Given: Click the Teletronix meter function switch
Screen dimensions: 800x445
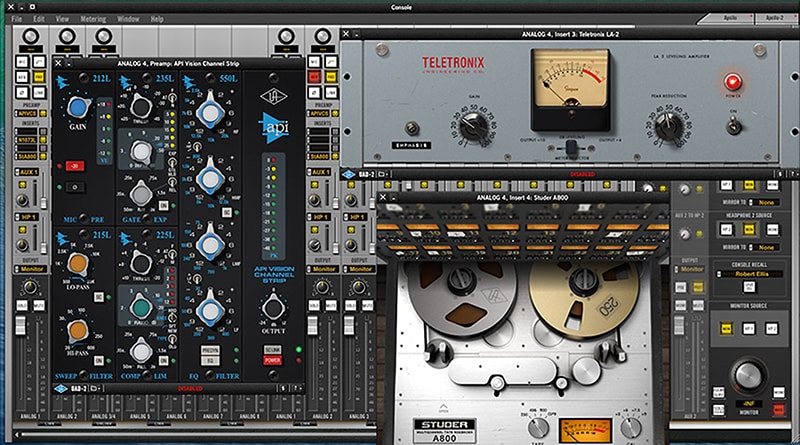Looking at the screenshot, I should coord(572,148).
